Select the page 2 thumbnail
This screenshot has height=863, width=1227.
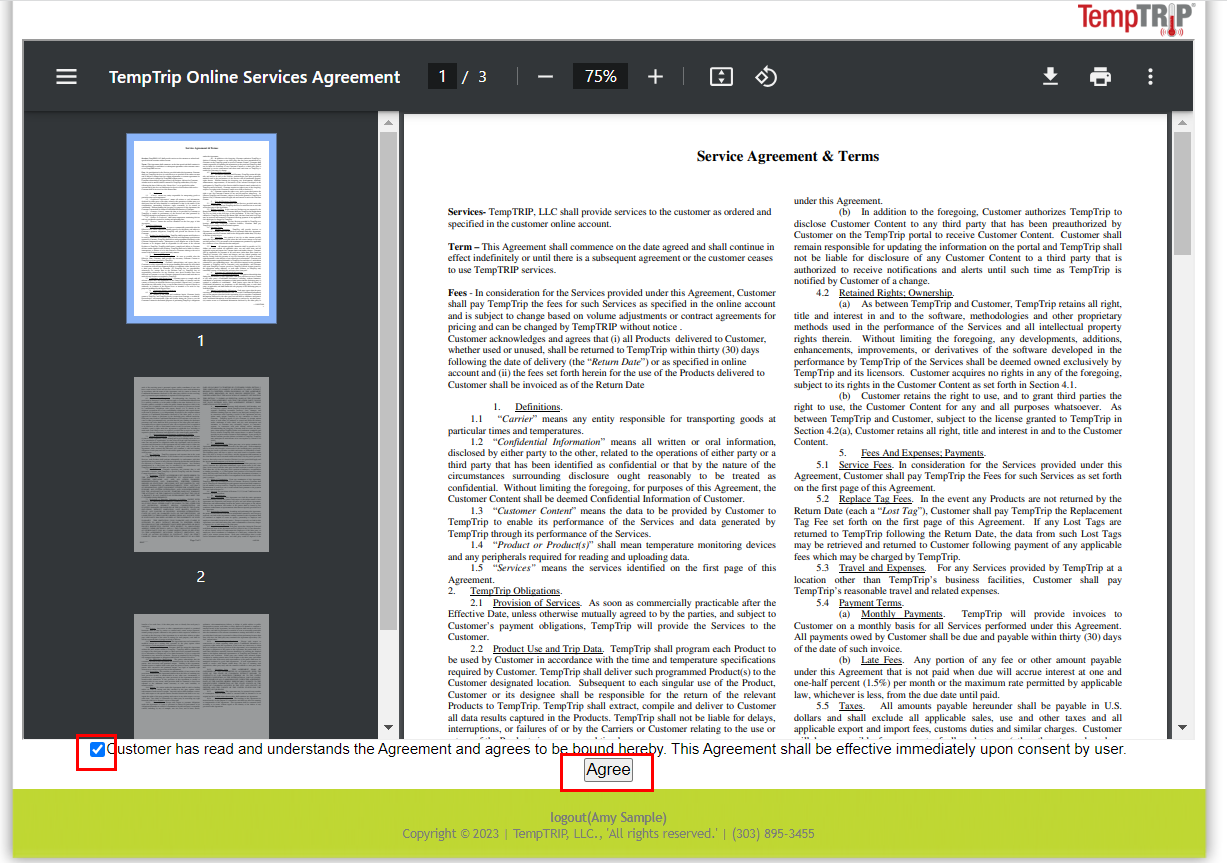tap(201, 464)
